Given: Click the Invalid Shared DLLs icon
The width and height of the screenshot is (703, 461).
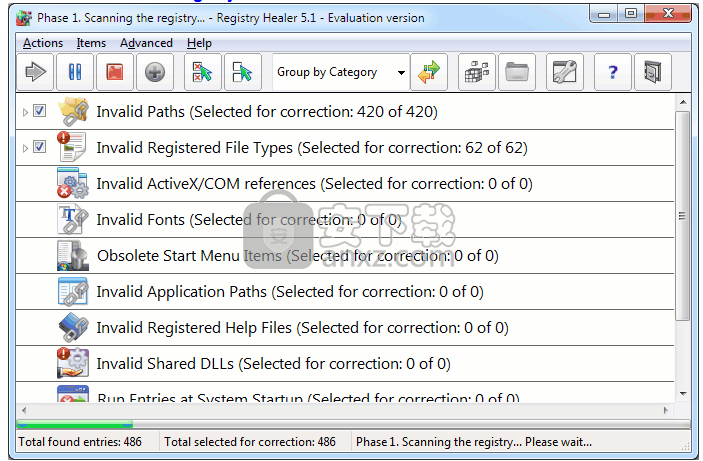Looking at the screenshot, I should point(73,363).
